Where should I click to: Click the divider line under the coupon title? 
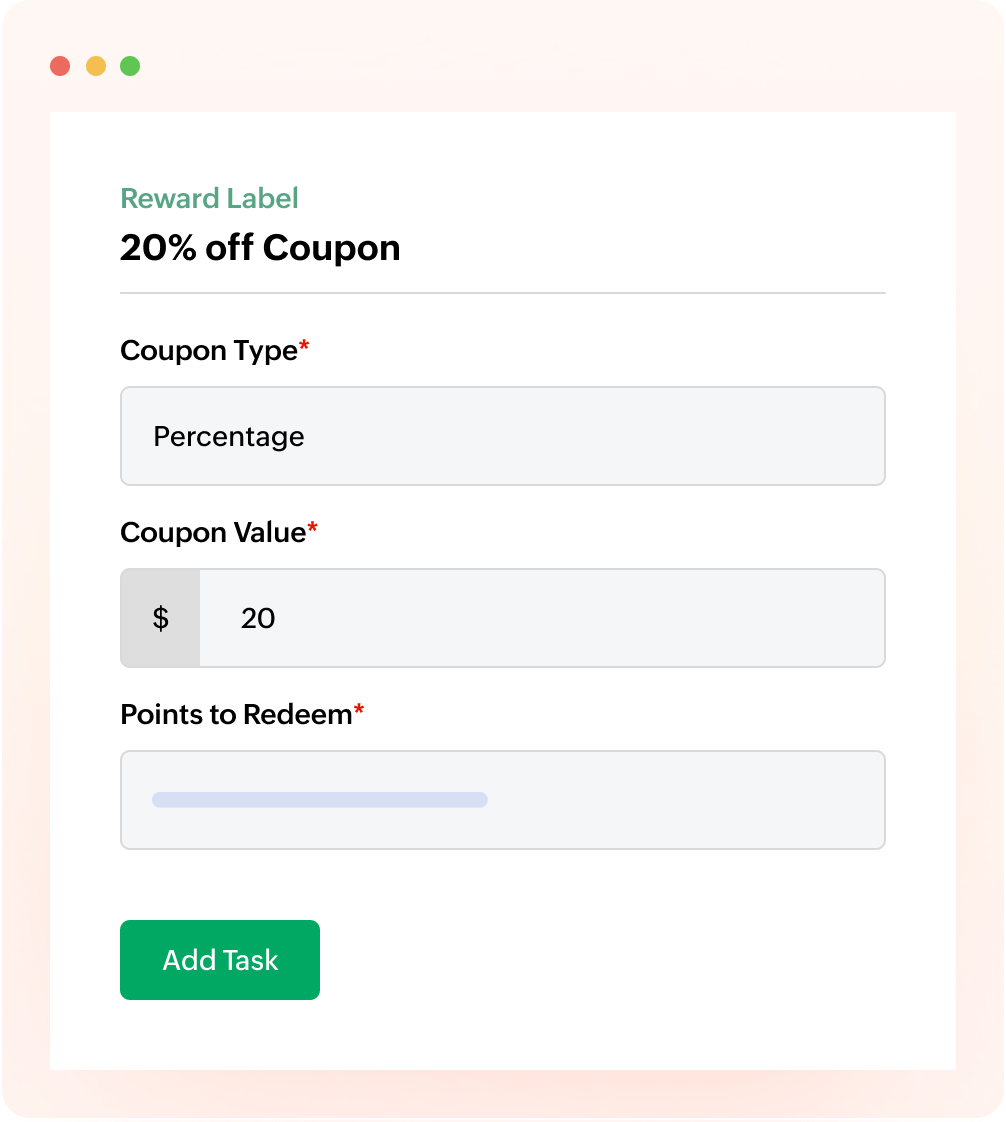coord(502,292)
